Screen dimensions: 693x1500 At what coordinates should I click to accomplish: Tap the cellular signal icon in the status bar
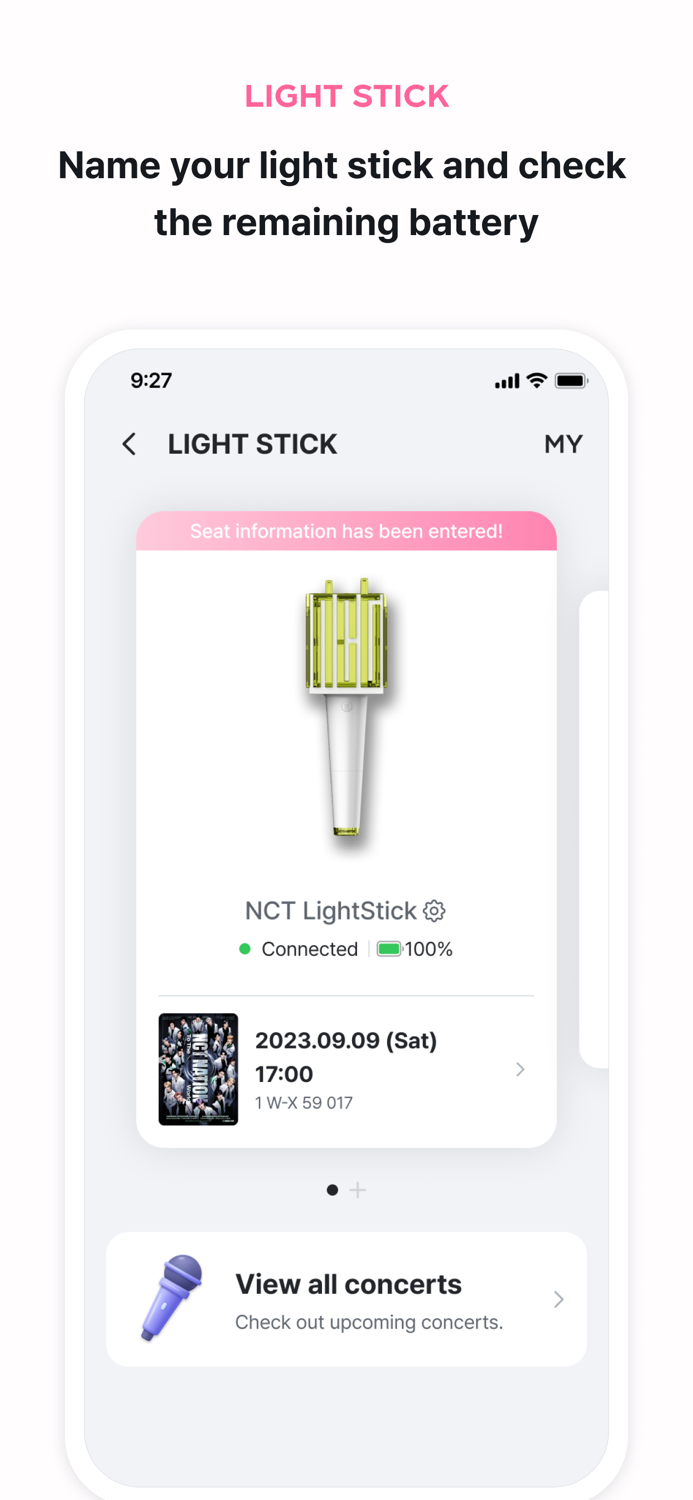tap(506, 381)
